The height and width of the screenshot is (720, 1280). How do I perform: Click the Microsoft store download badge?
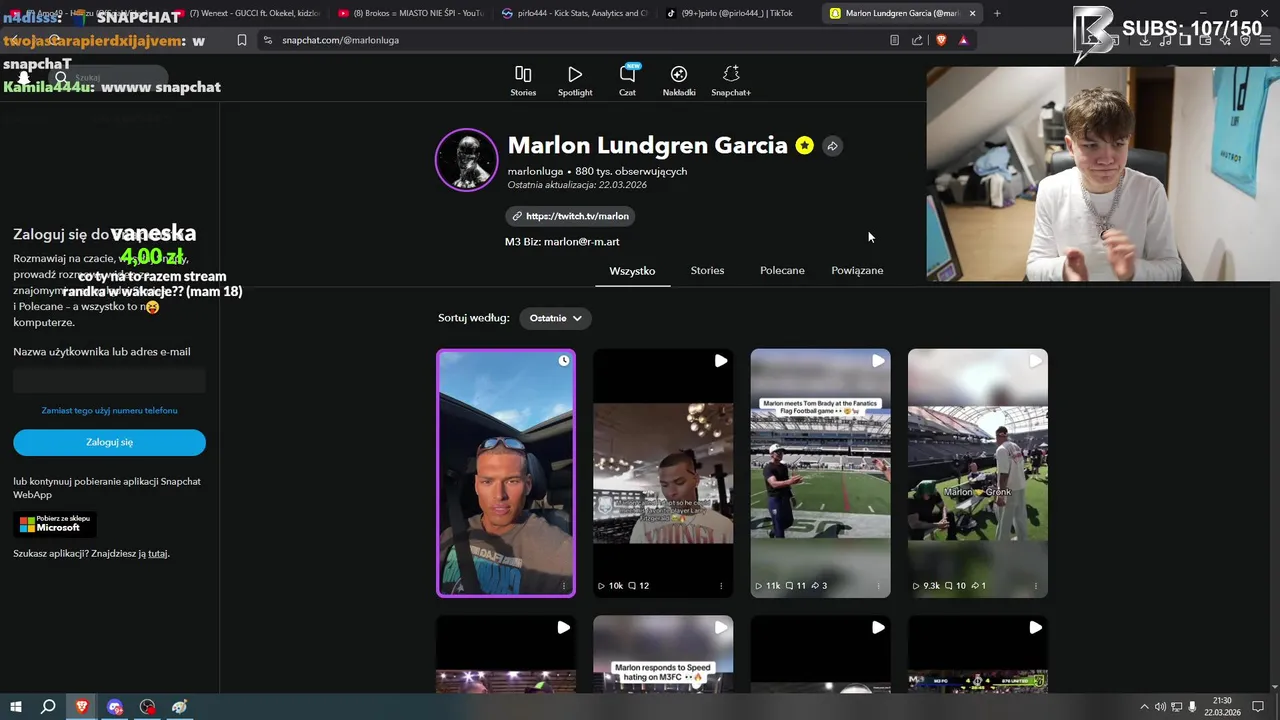(x=55, y=524)
